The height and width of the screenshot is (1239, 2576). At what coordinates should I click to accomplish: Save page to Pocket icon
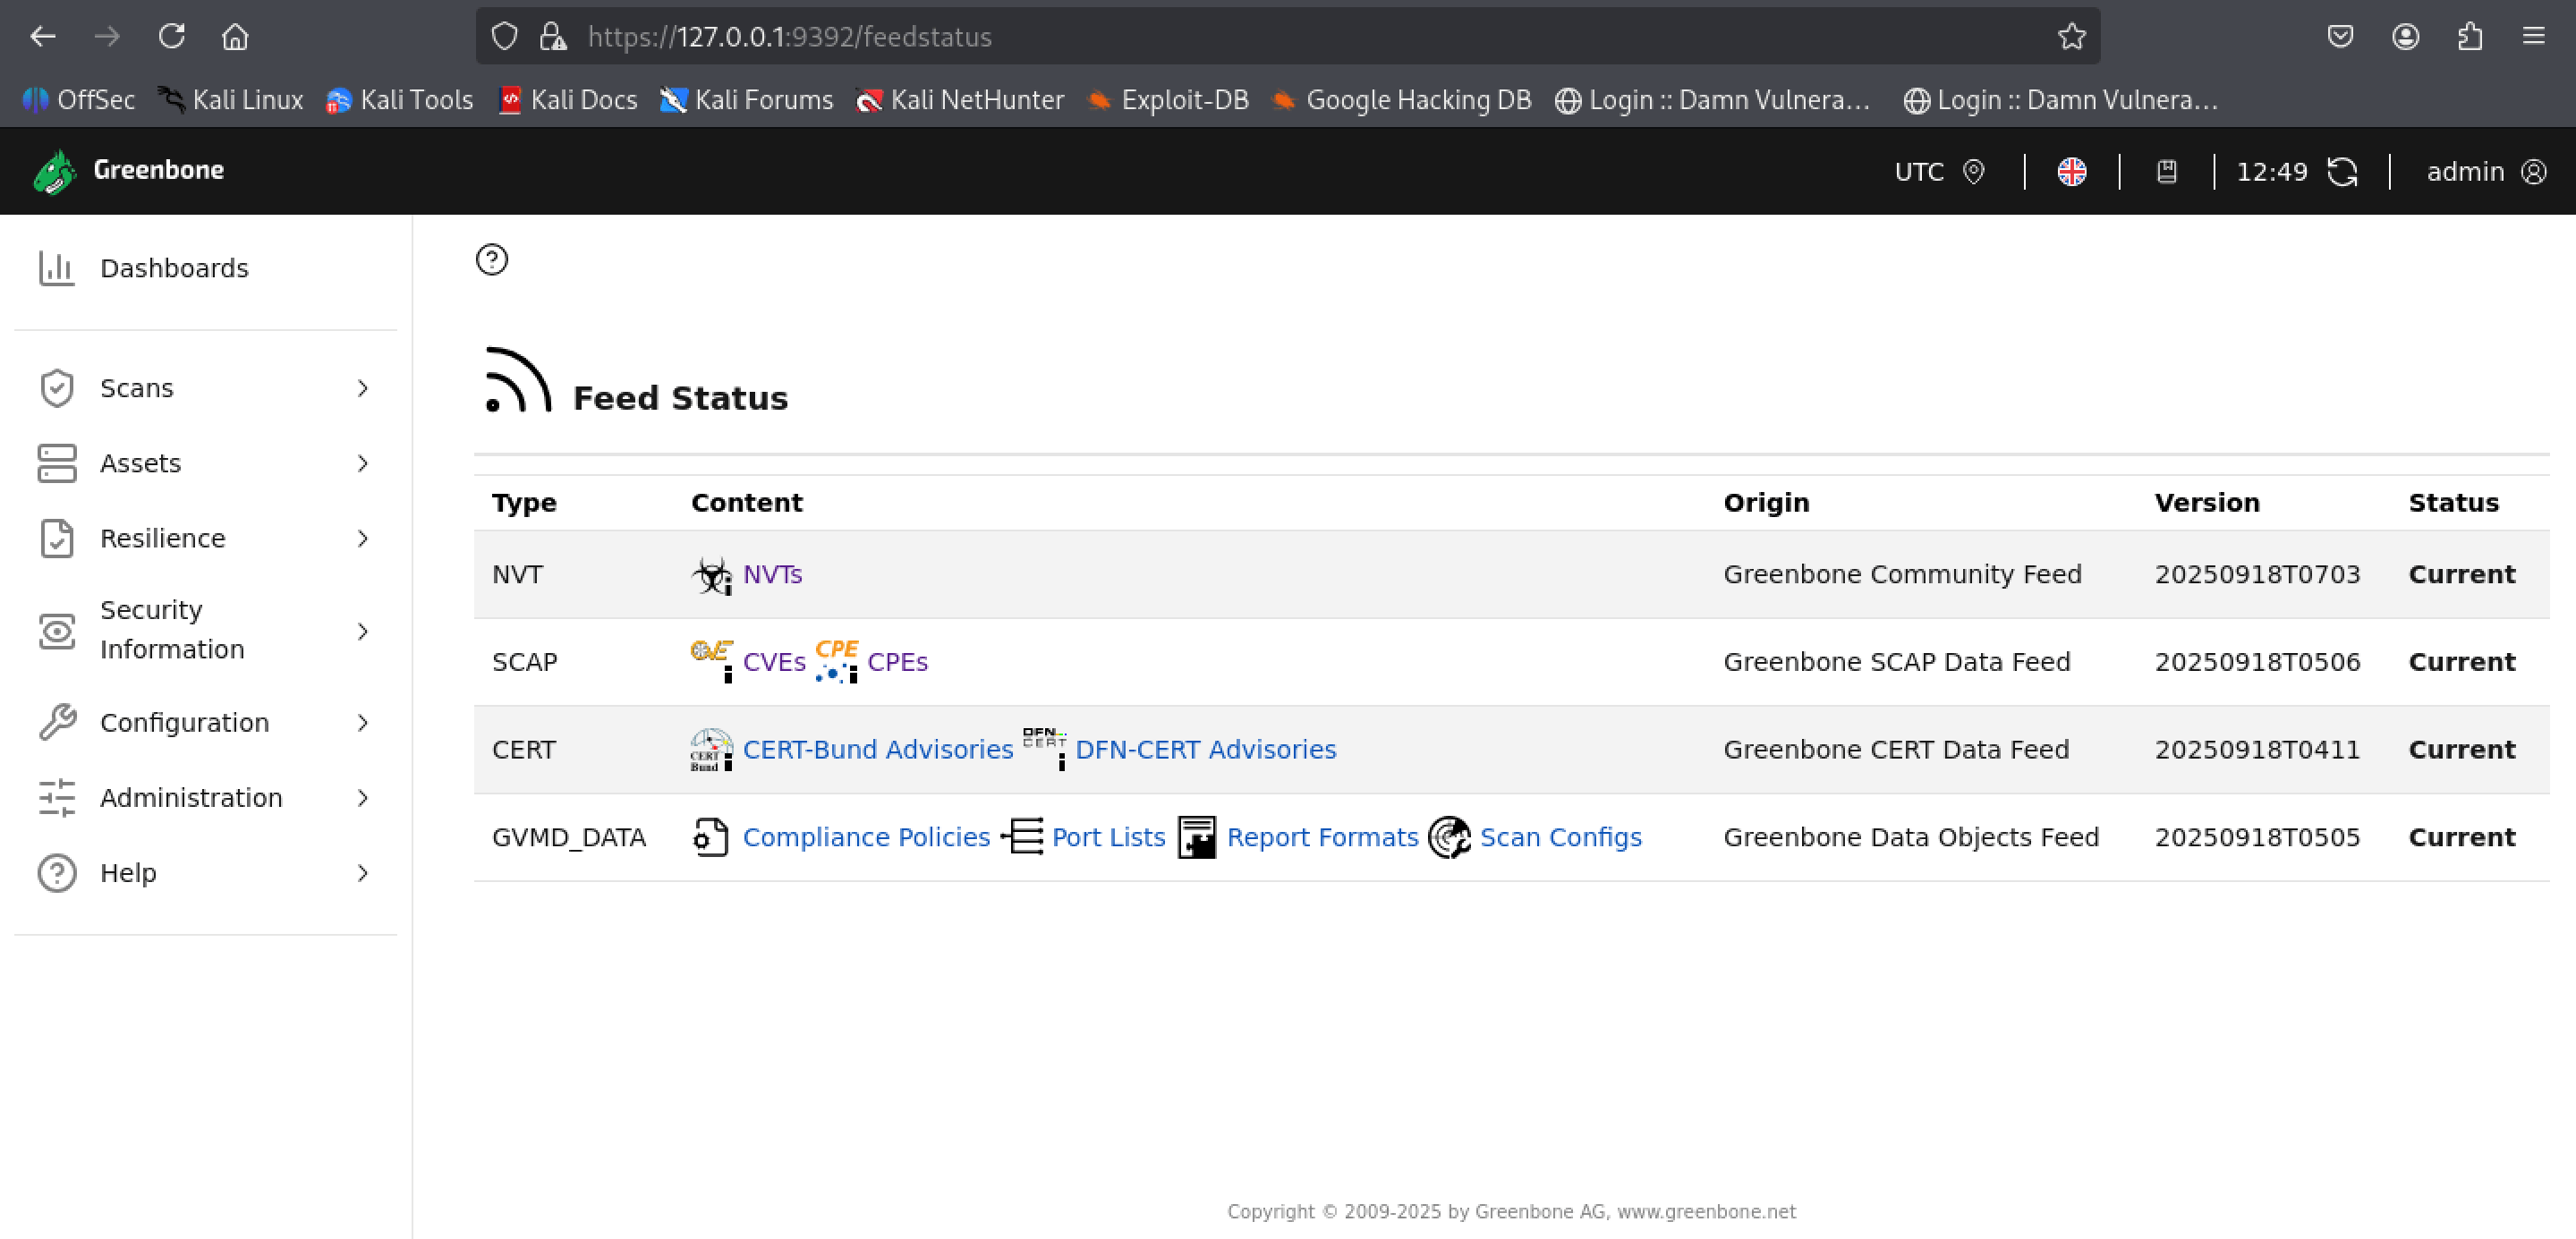point(2340,37)
